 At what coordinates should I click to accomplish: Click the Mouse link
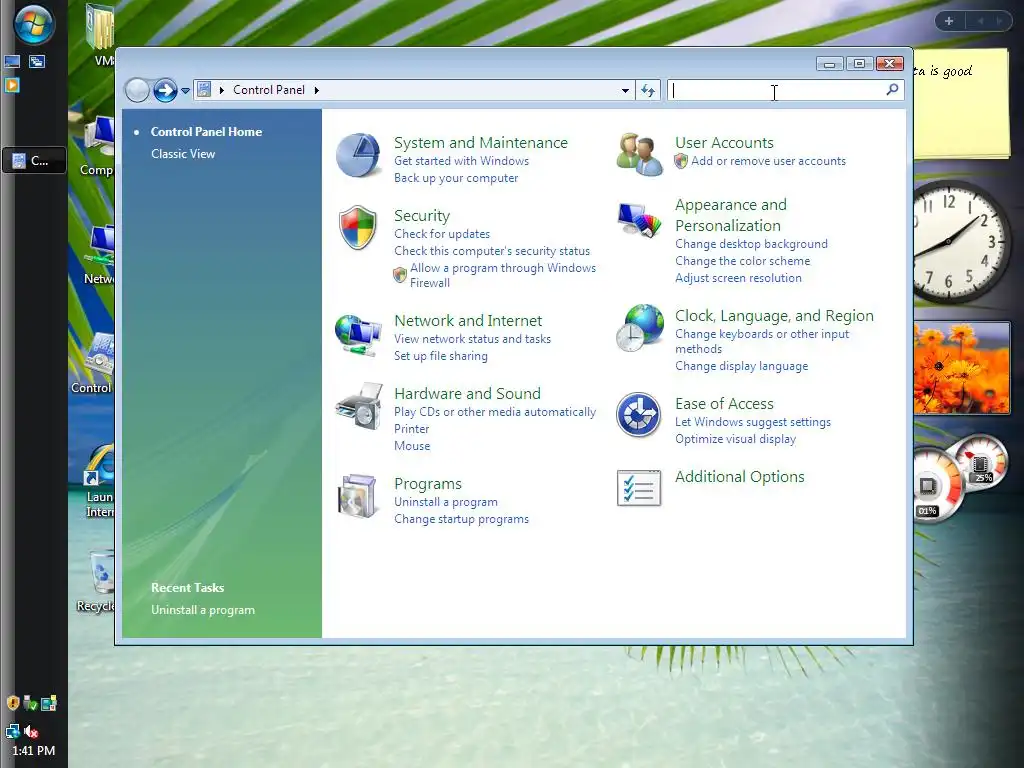[x=412, y=446]
